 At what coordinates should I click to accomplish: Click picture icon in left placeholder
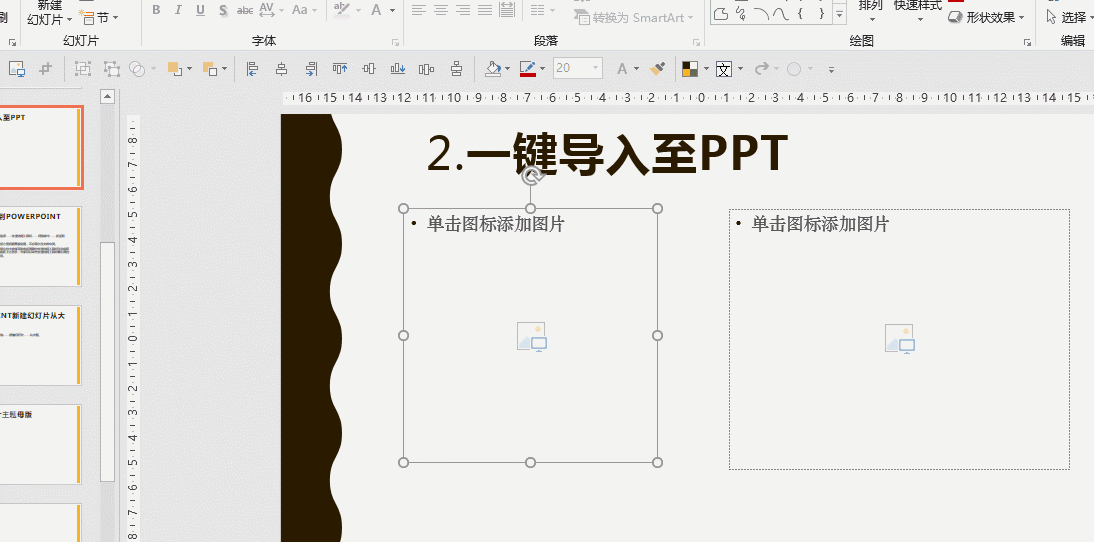tap(532, 337)
